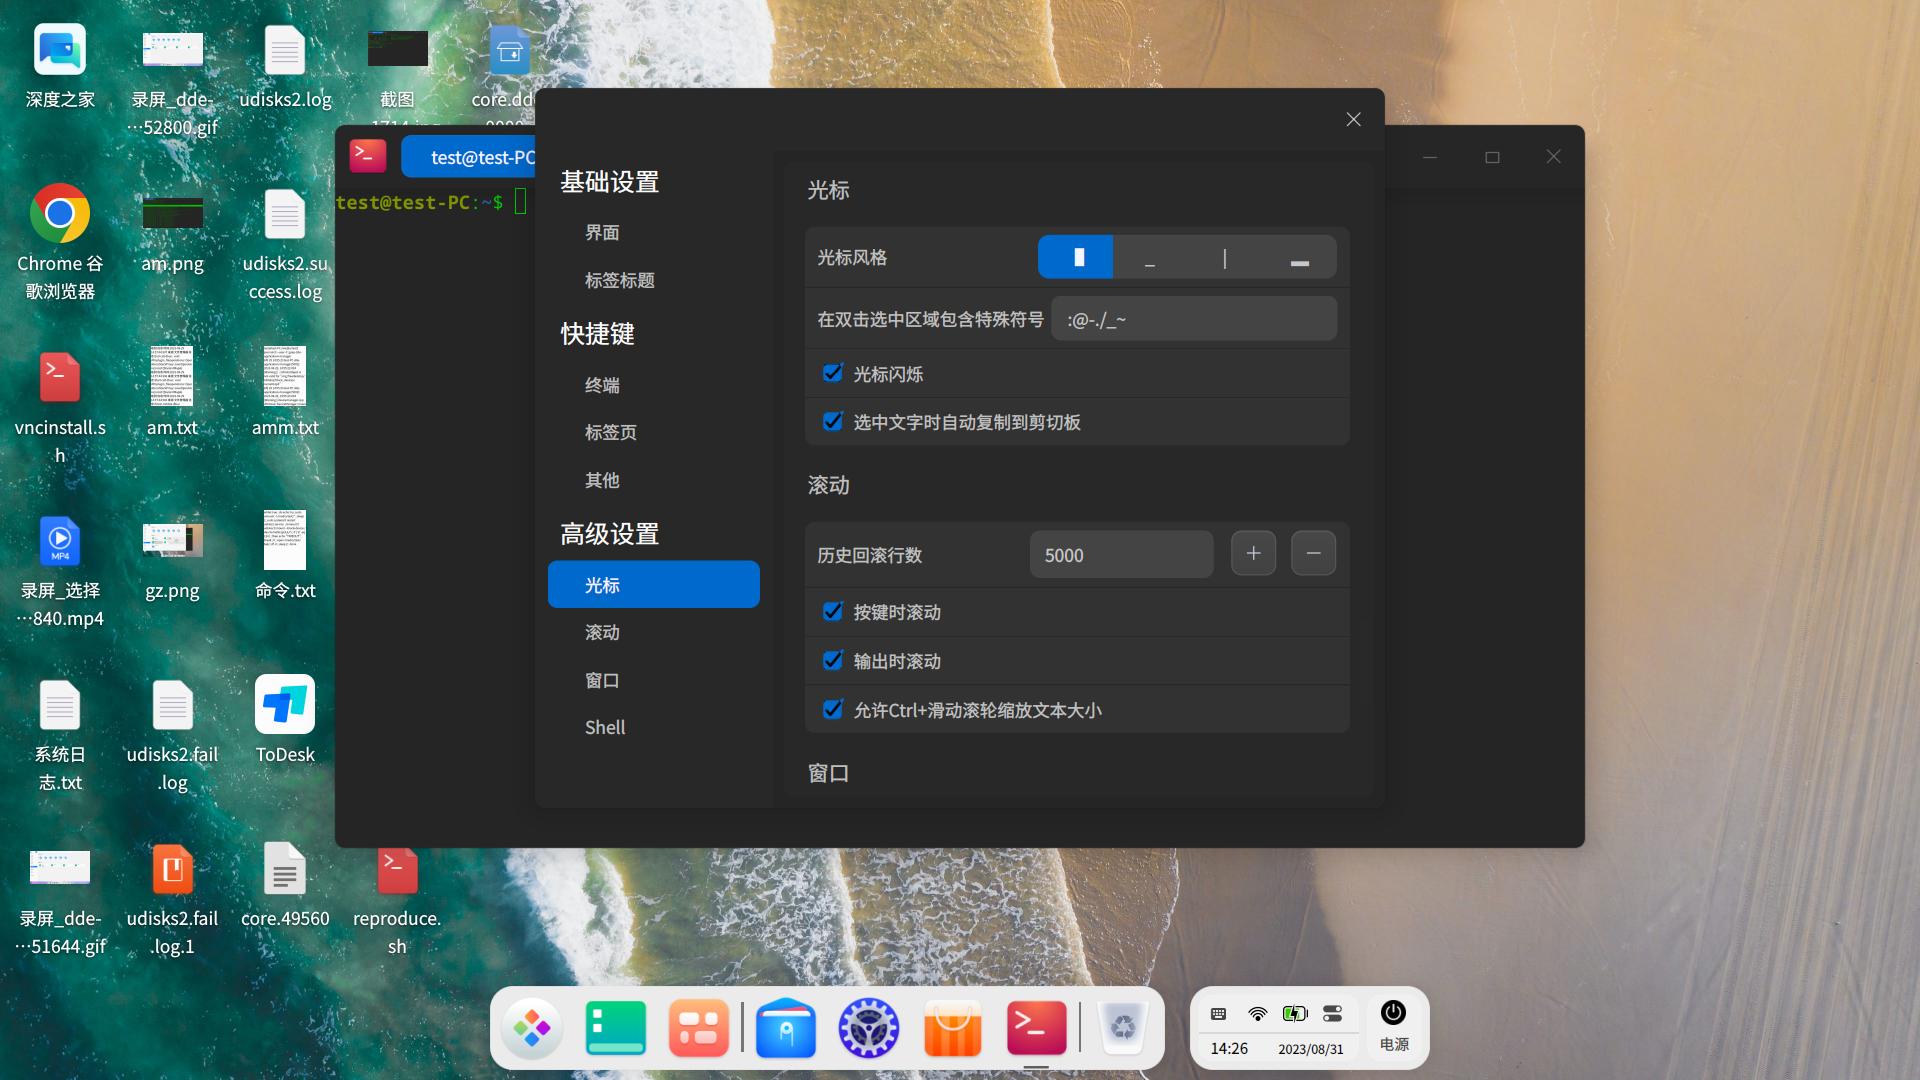The height and width of the screenshot is (1080, 1920).
Task: Open the app launcher in the dock
Action: click(x=531, y=1027)
